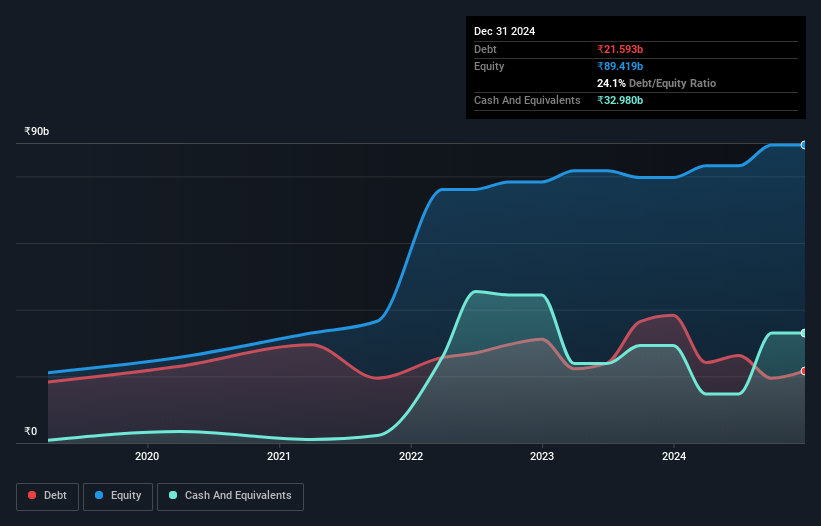
Task: Click the 2022 x-axis label
Action: [410, 456]
